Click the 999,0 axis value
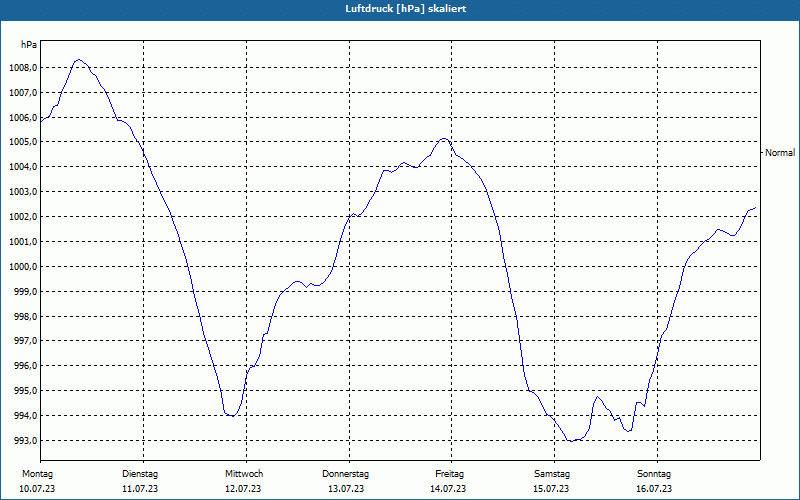The height and width of the screenshot is (500, 800). [25, 292]
